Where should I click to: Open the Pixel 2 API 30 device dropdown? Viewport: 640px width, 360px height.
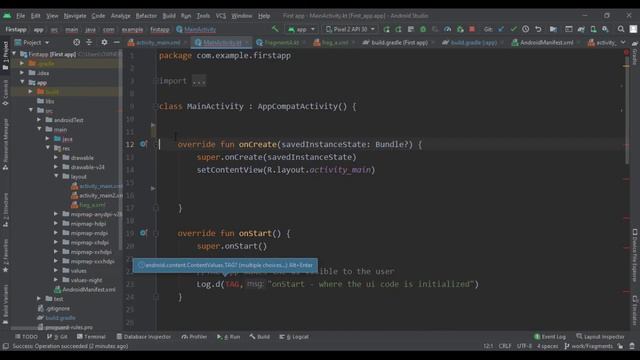350,29
